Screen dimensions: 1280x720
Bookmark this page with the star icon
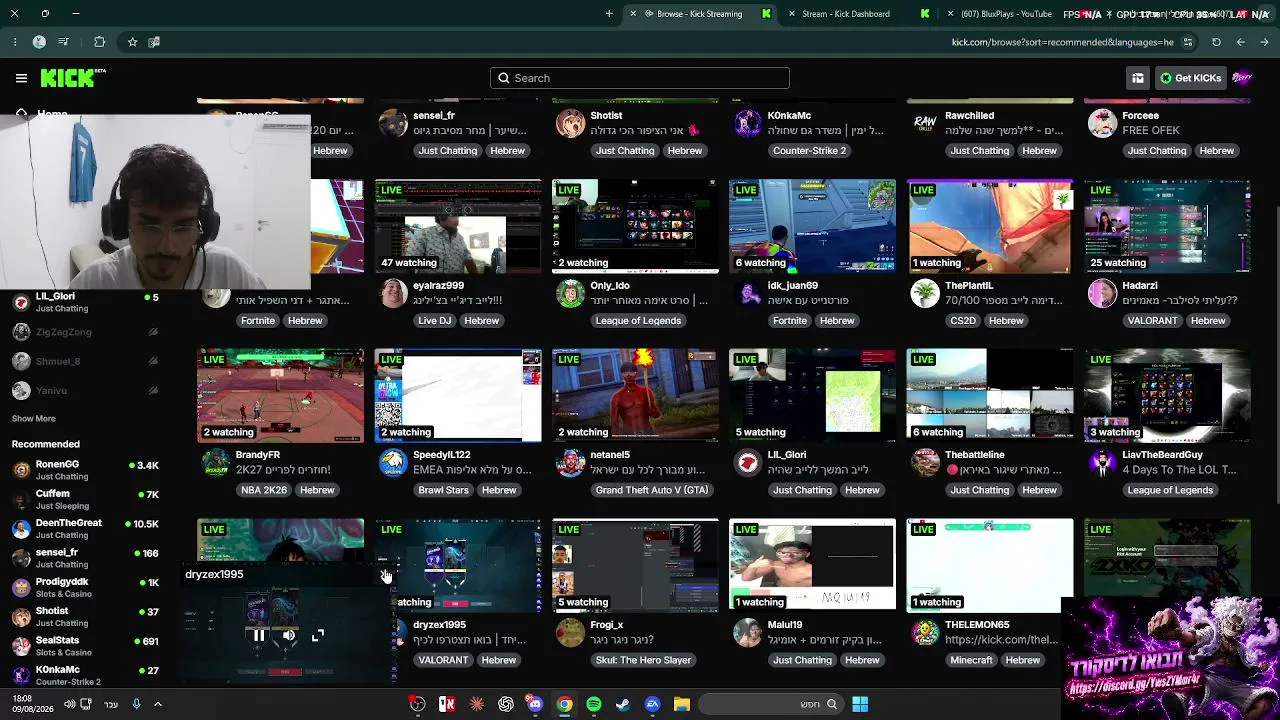tap(132, 42)
